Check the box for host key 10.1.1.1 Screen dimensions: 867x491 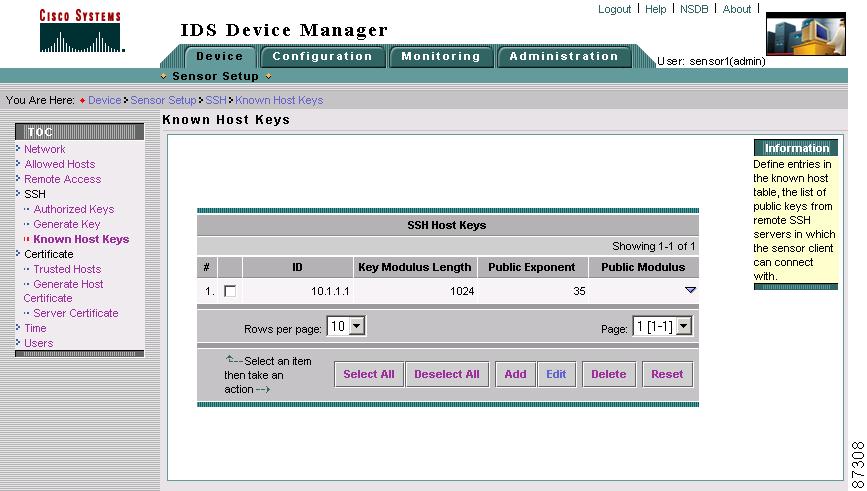click(x=230, y=291)
